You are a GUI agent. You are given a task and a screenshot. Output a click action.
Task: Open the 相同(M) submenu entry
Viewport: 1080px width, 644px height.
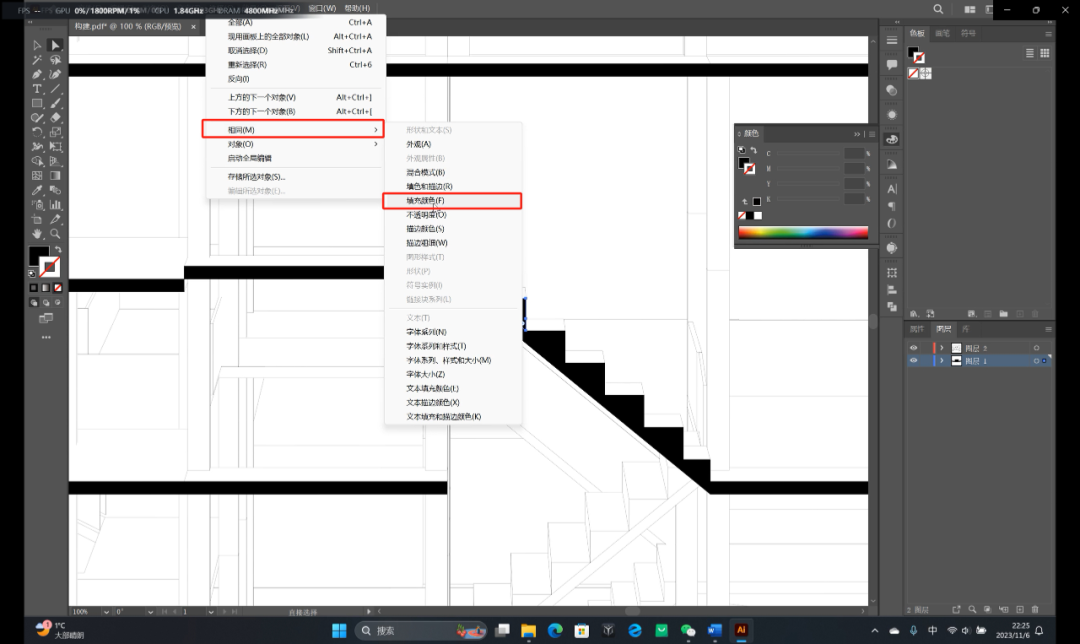coord(293,129)
